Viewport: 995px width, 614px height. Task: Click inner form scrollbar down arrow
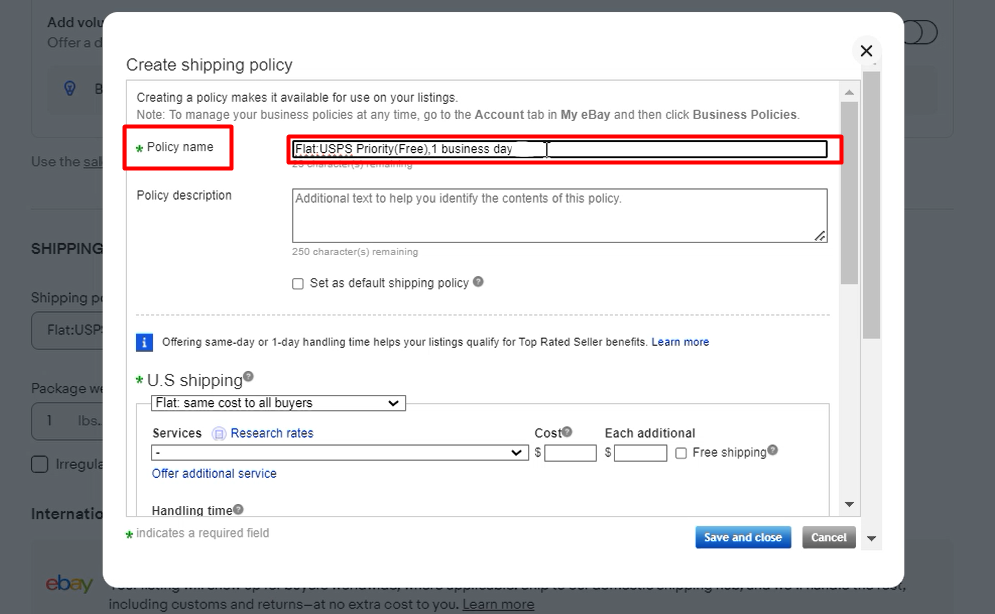(x=849, y=504)
